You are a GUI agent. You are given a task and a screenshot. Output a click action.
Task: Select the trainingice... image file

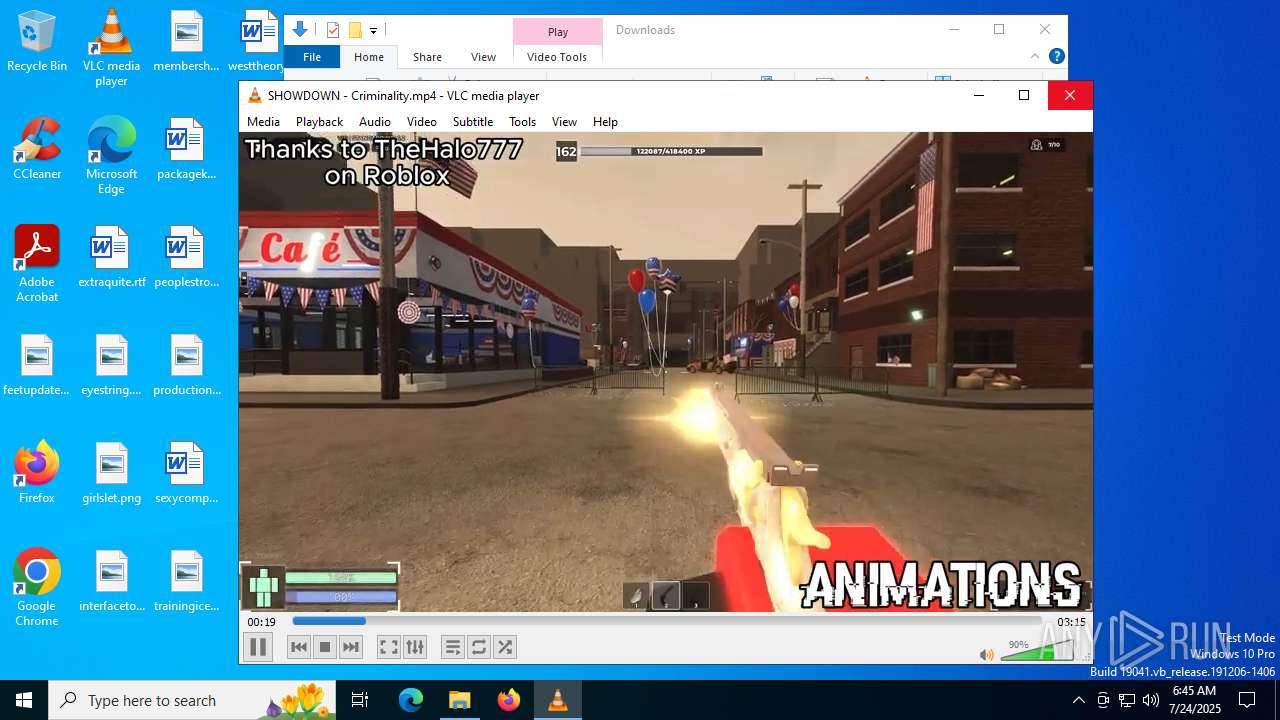click(x=186, y=581)
